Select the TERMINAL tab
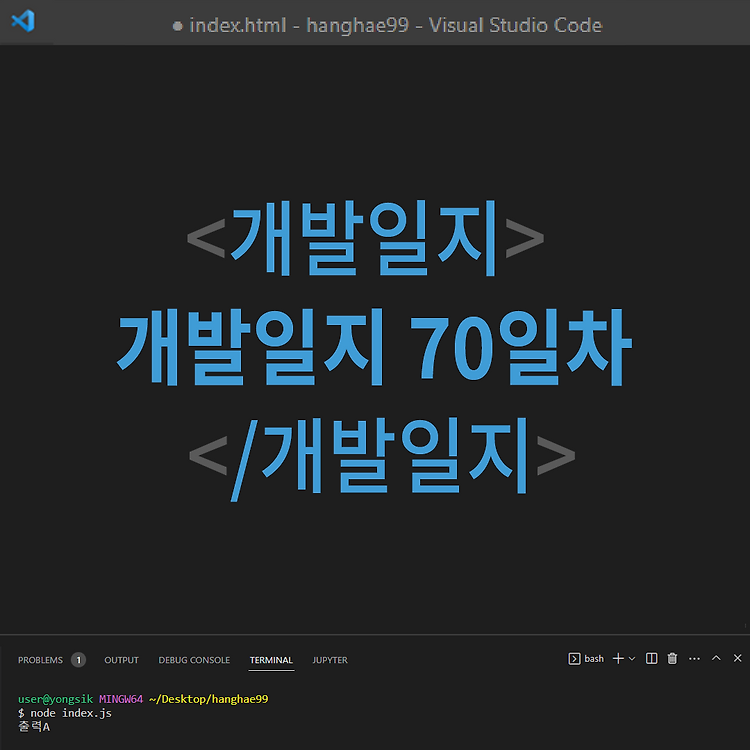Screen dimensions: 750x750 click(271, 660)
